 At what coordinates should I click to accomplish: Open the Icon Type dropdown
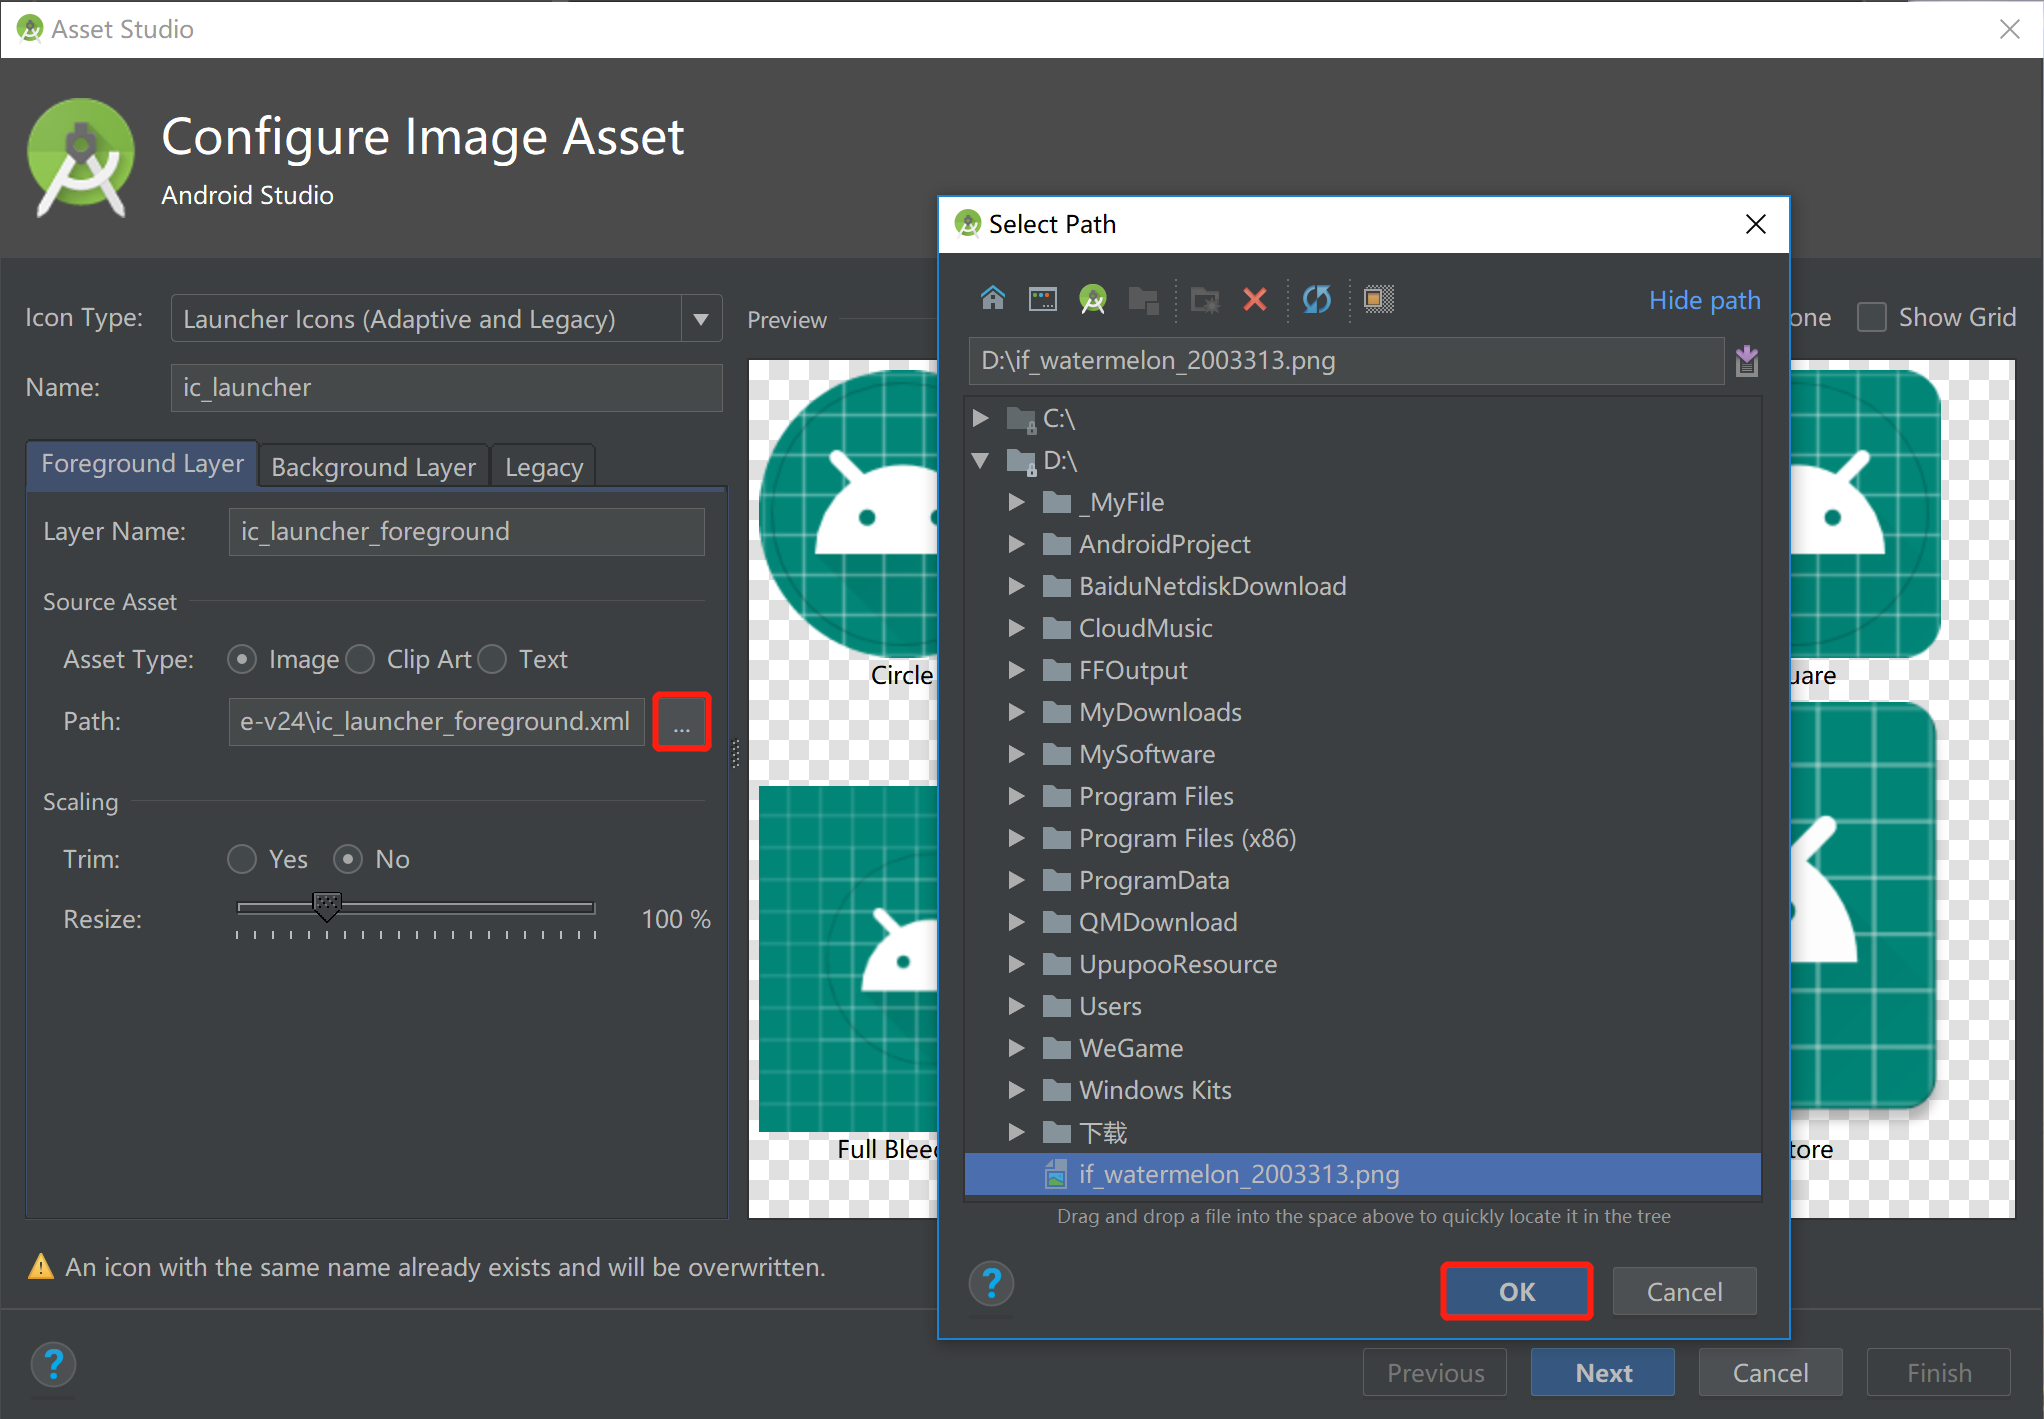click(701, 319)
